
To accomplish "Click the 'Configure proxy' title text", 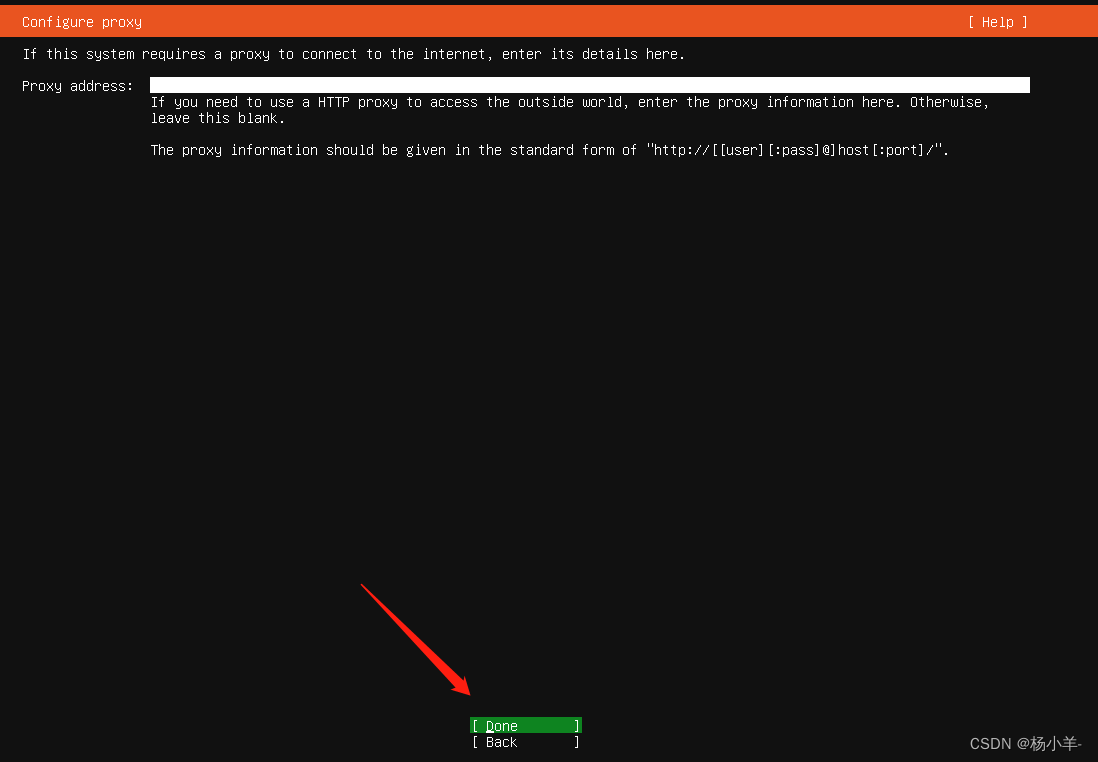I will point(82,22).
